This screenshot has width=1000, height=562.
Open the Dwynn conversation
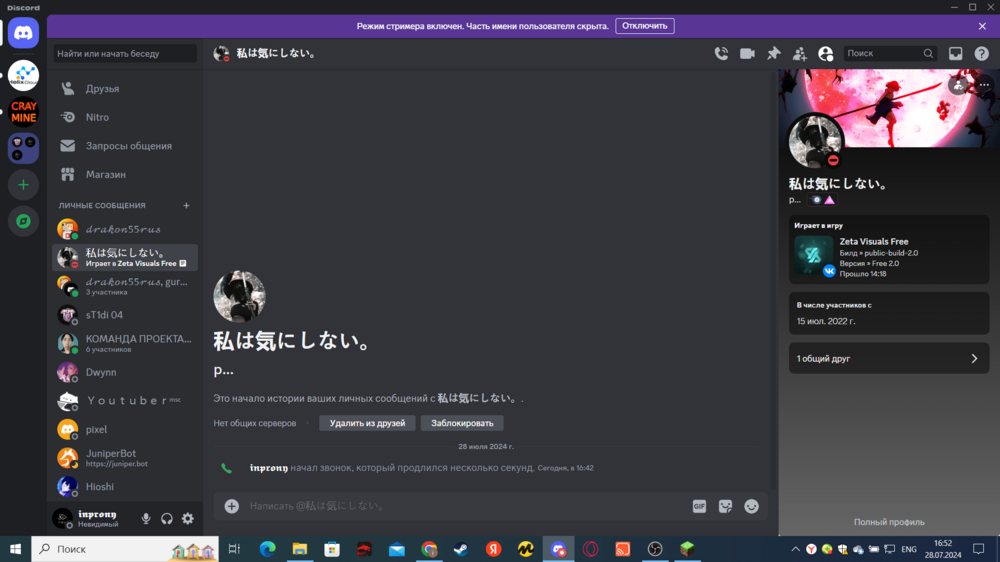[x=125, y=372]
